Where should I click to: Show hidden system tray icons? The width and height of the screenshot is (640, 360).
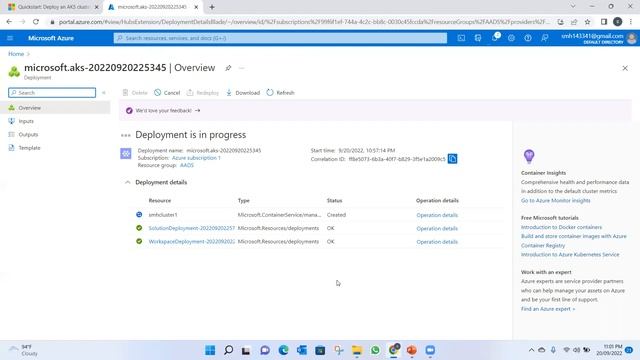(531, 350)
